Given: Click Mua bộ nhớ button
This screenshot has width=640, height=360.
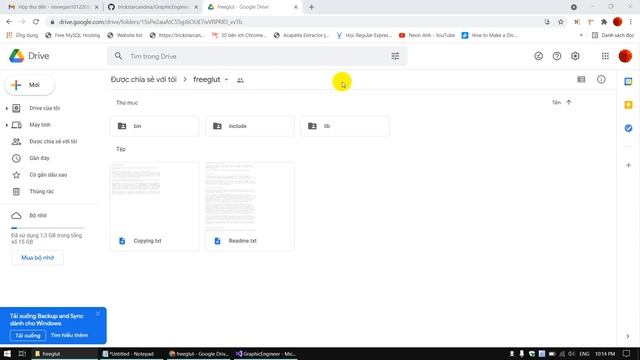Looking at the screenshot, I should (38, 258).
